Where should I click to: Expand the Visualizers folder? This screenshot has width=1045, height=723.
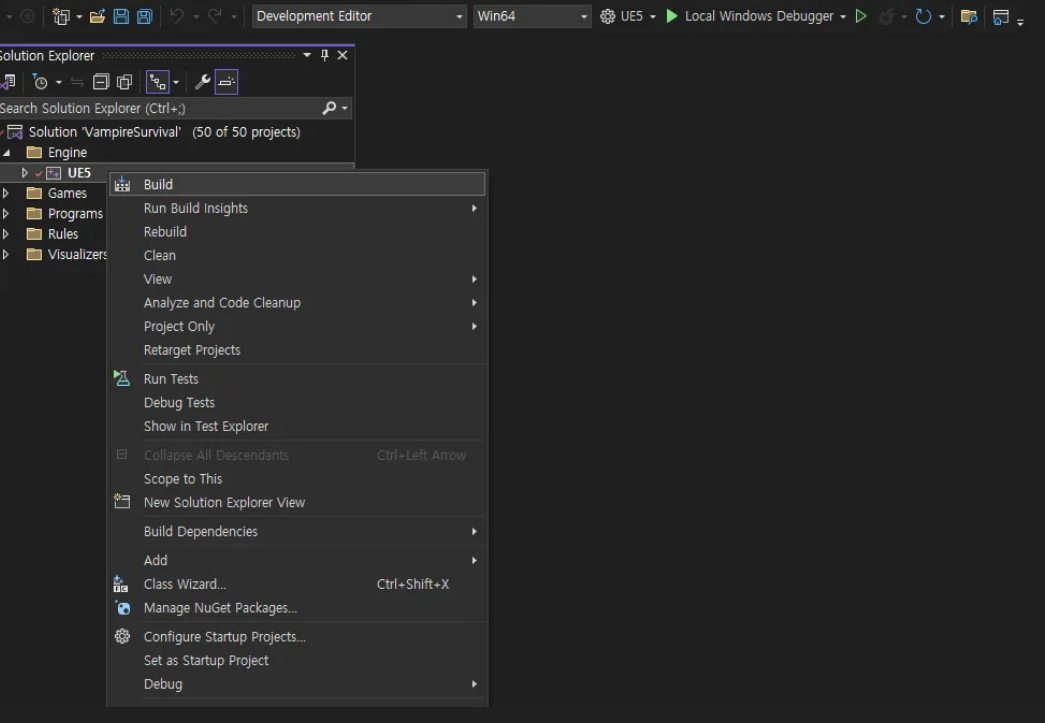[6, 255]
